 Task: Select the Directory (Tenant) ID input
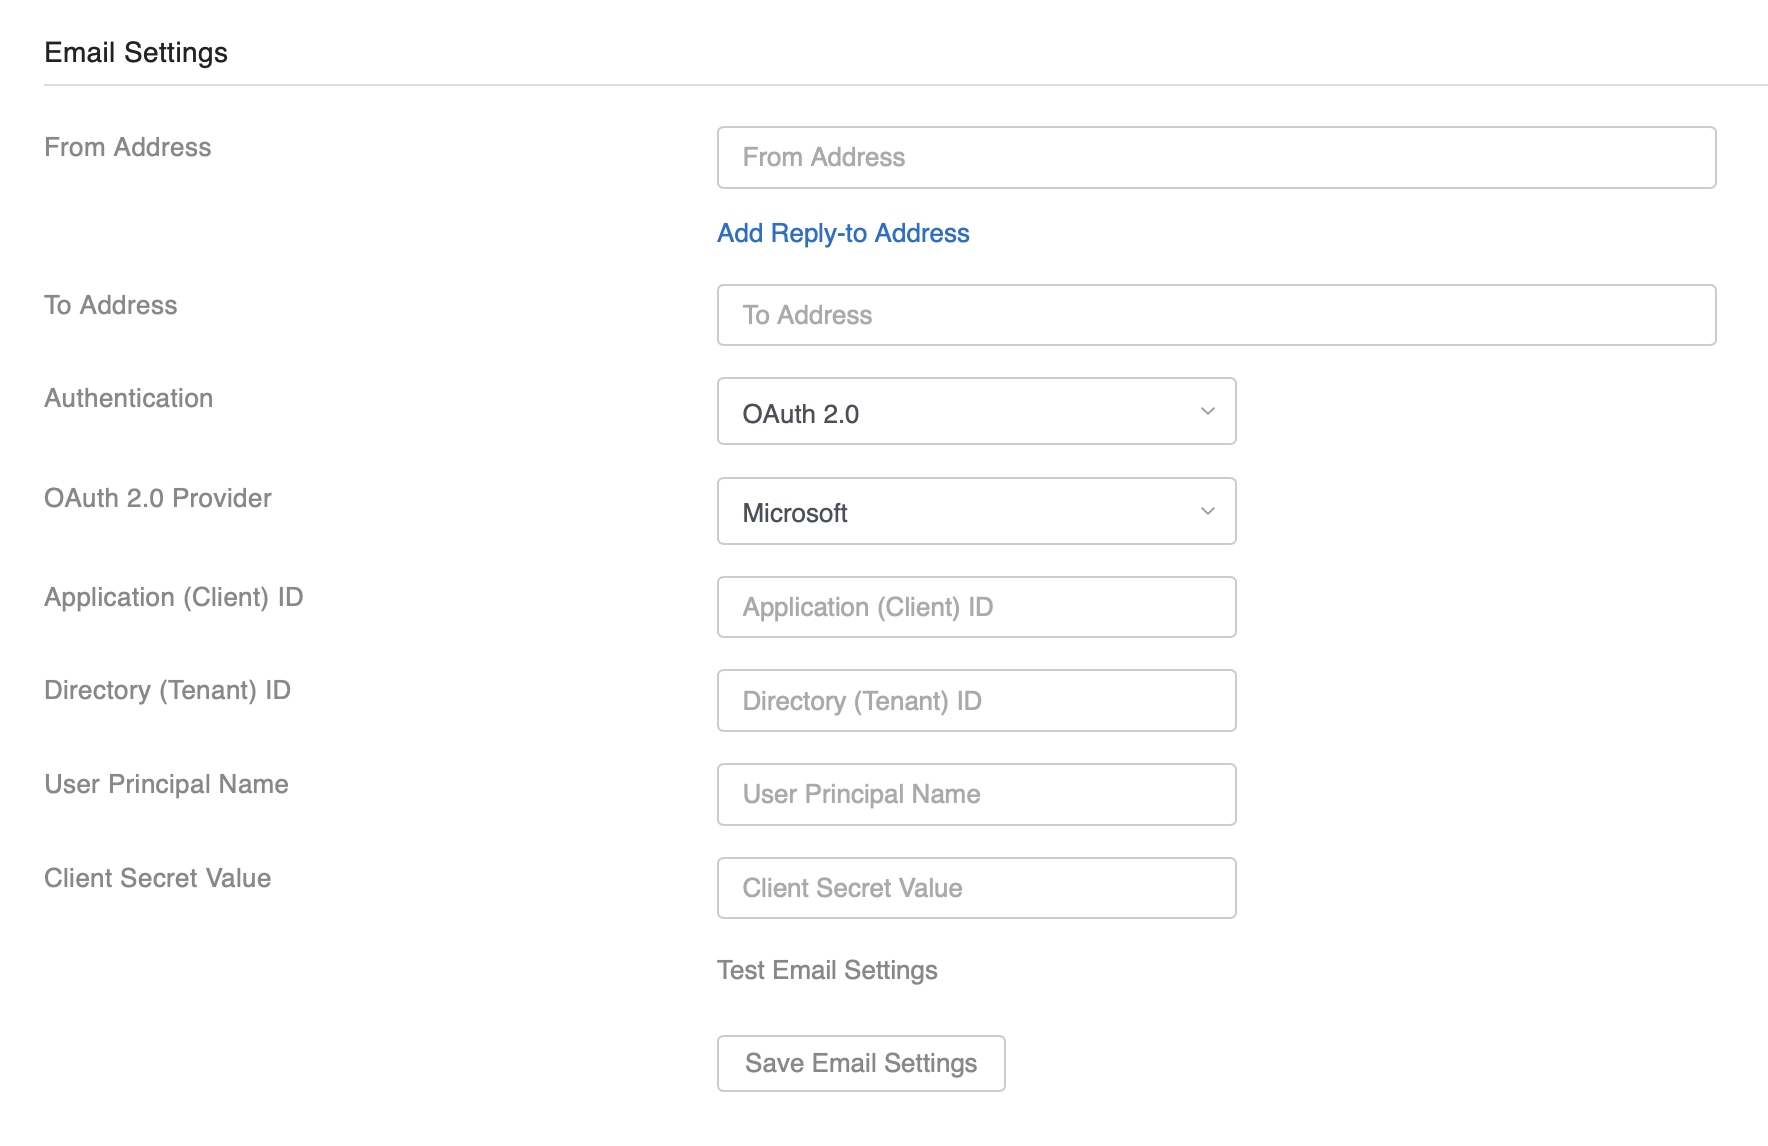(976, 700)
